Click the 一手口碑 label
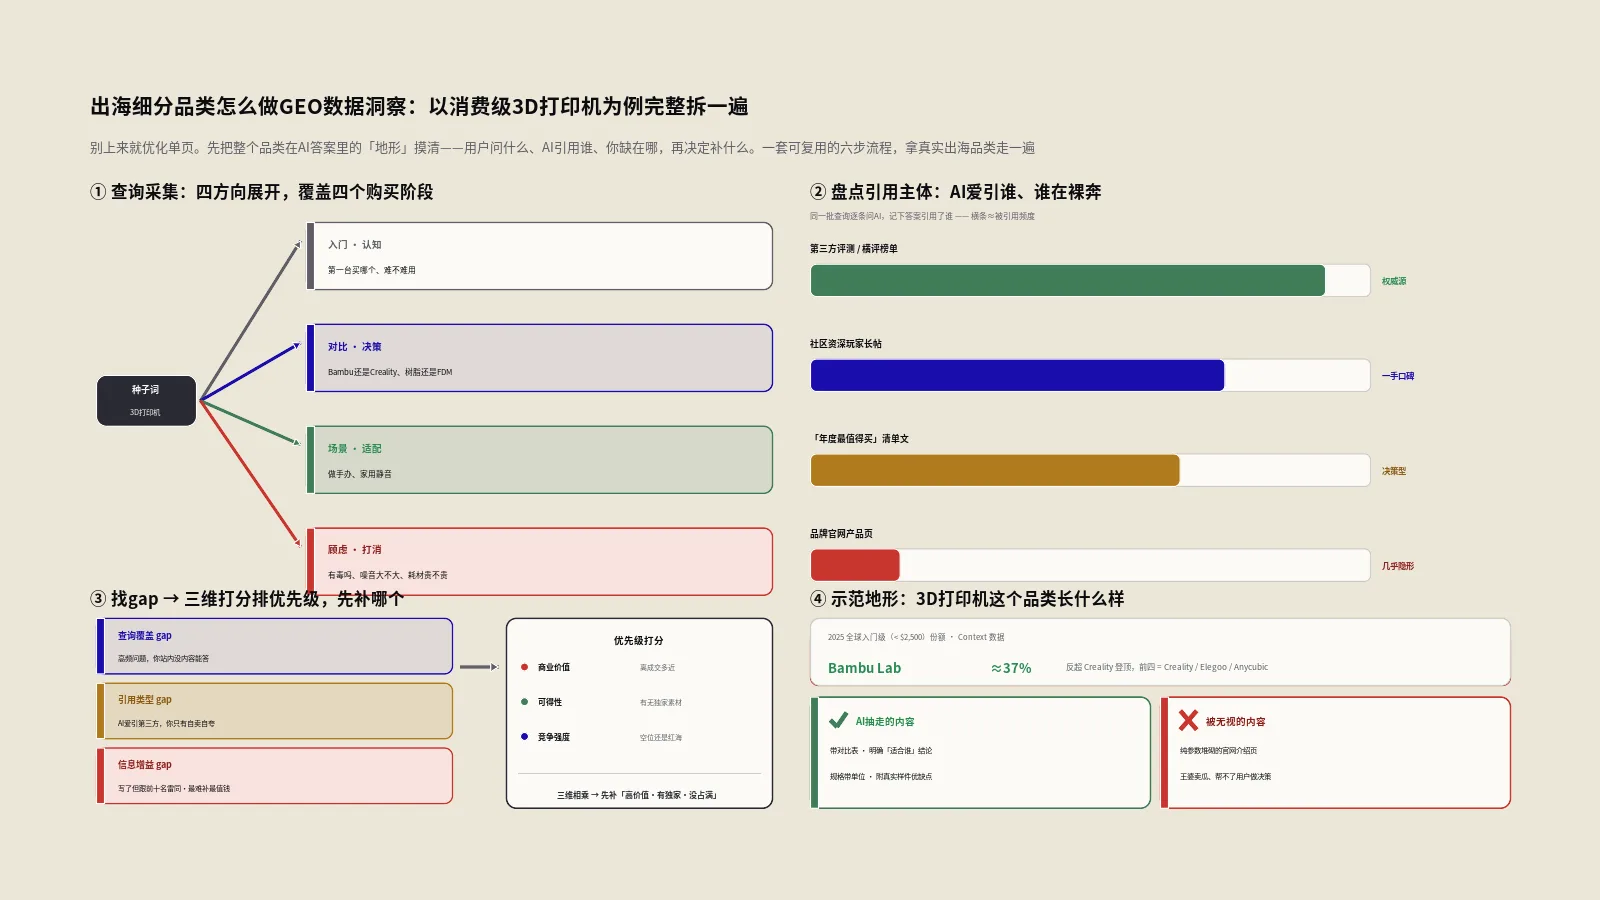The height and width of the screenshot is (900, 1600). pyautogui.click(x=1398, y=376)
